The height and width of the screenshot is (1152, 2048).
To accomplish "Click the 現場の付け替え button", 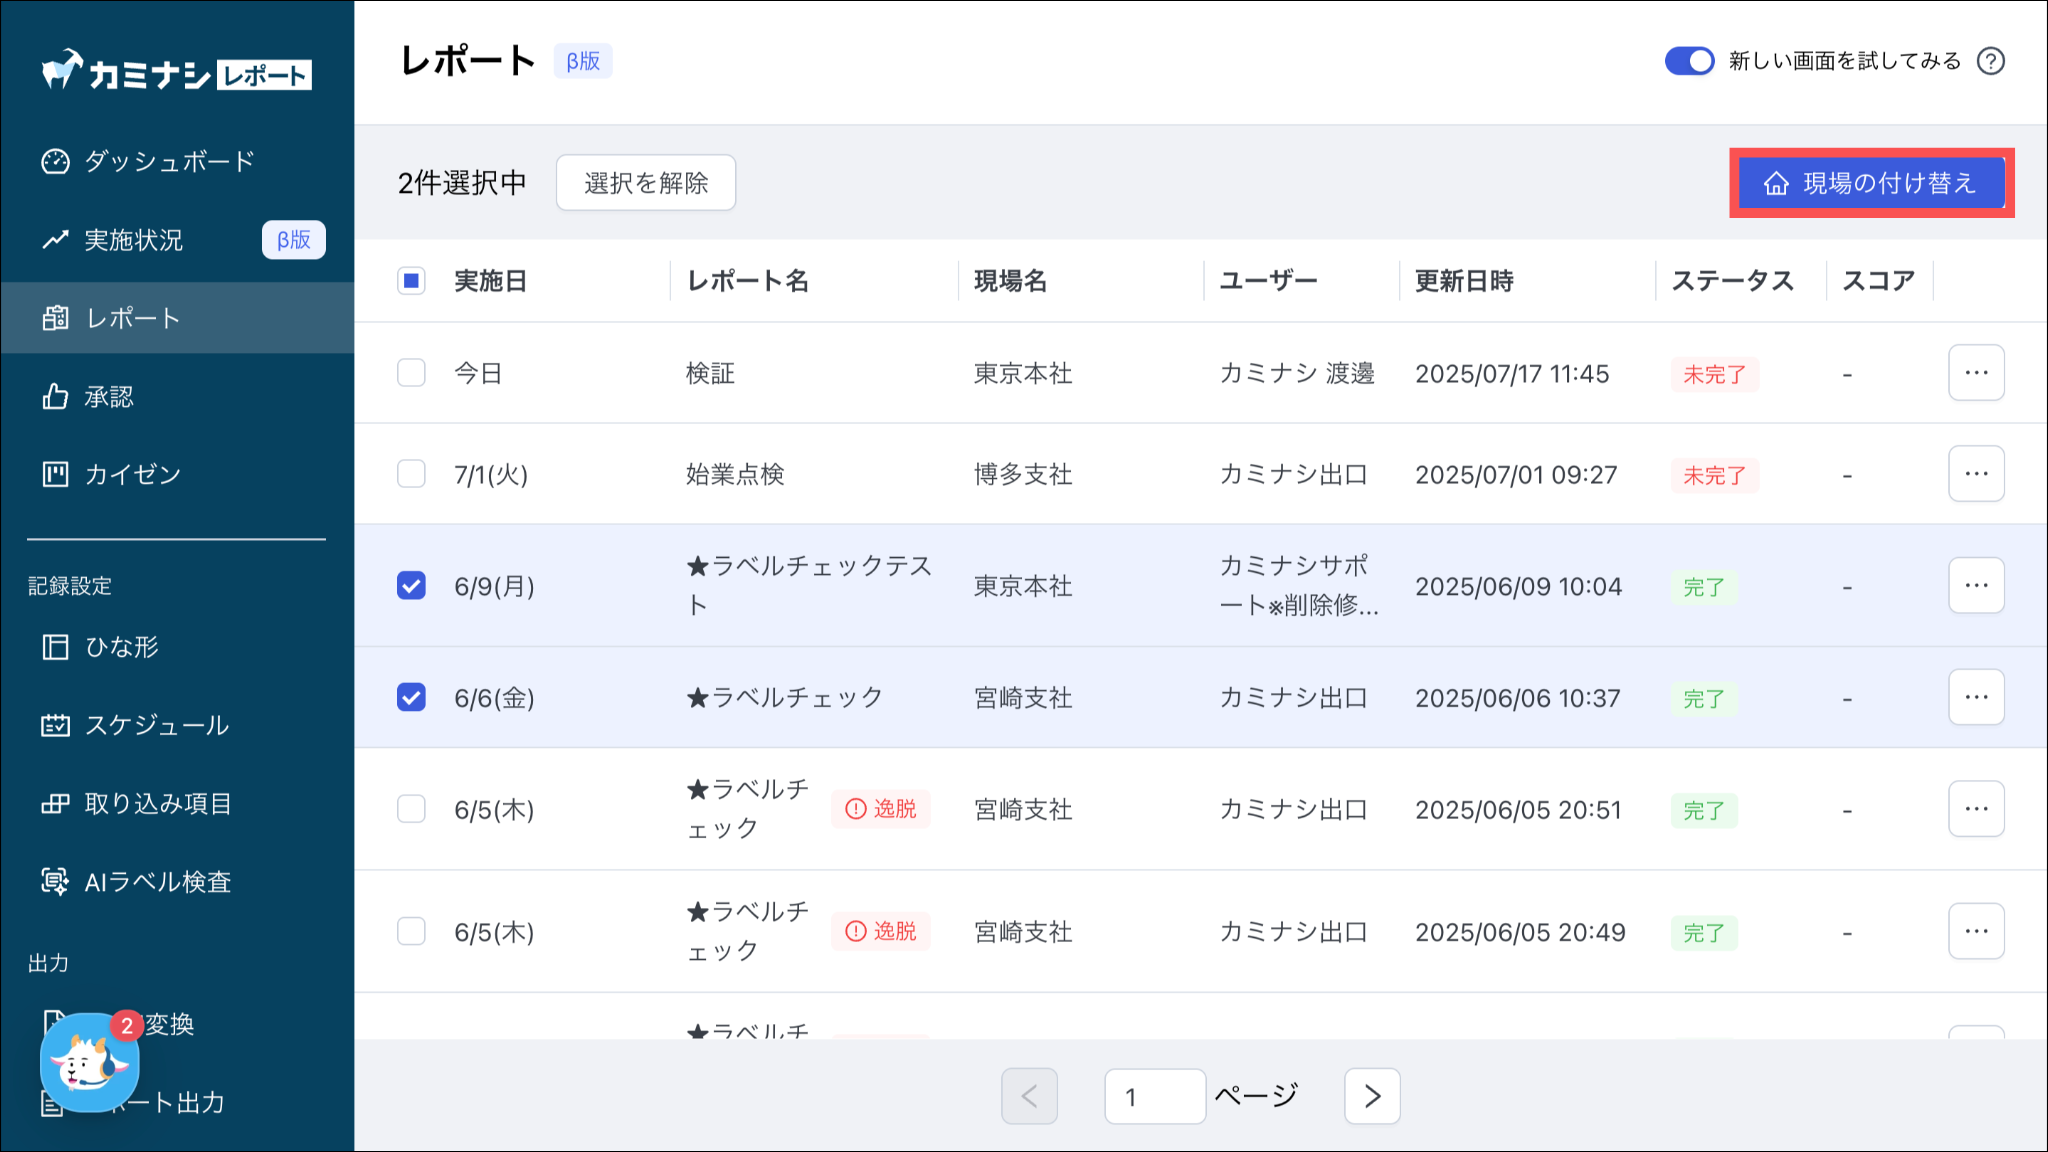I will 1871,183.
